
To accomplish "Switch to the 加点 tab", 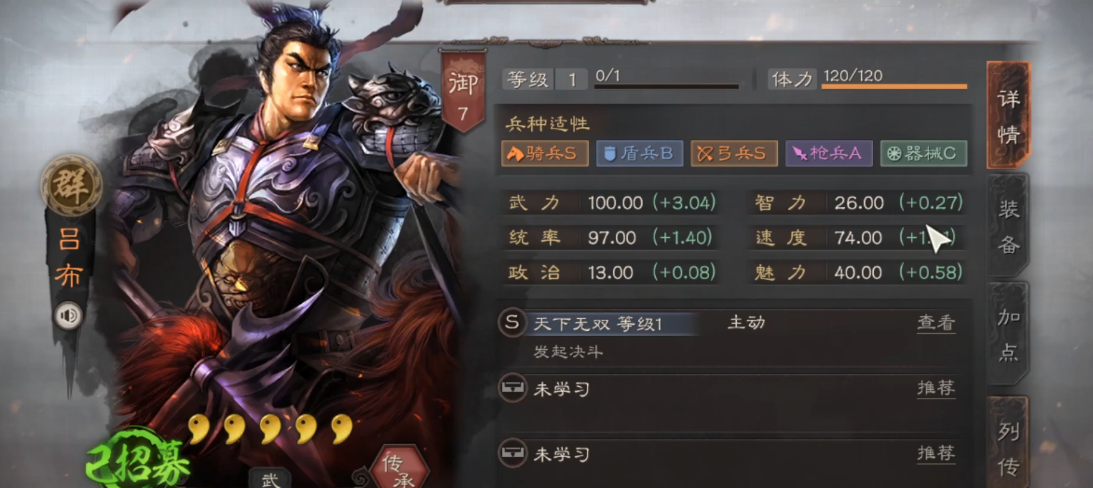I will 1009,333.
